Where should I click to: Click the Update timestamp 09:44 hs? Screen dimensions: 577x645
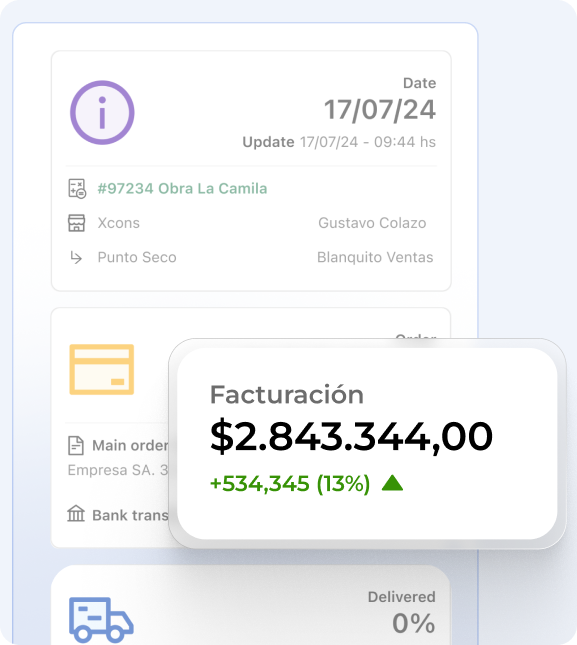[405, 142]
